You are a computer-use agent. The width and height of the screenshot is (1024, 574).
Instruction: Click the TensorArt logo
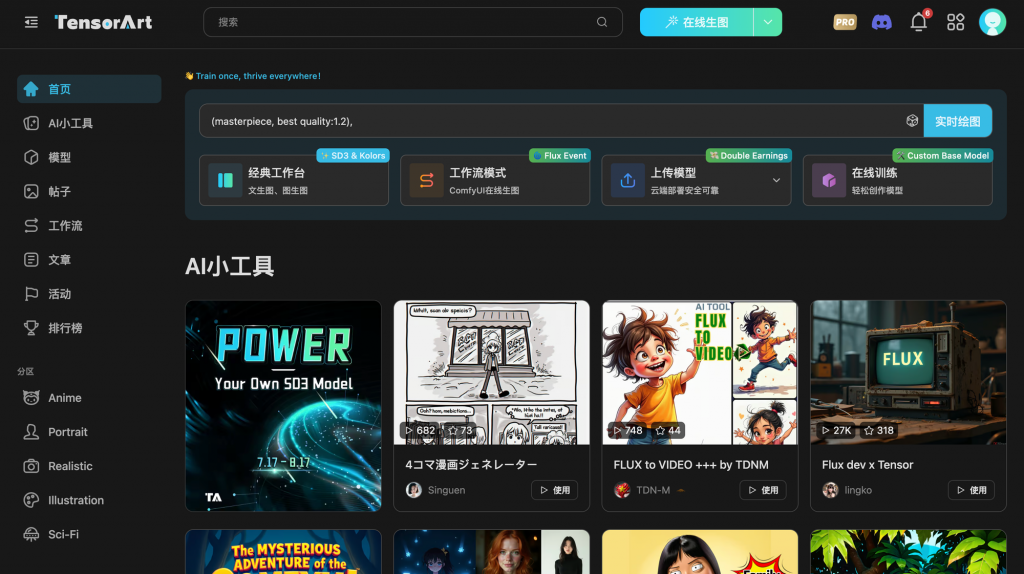click(x=103, y=22)
